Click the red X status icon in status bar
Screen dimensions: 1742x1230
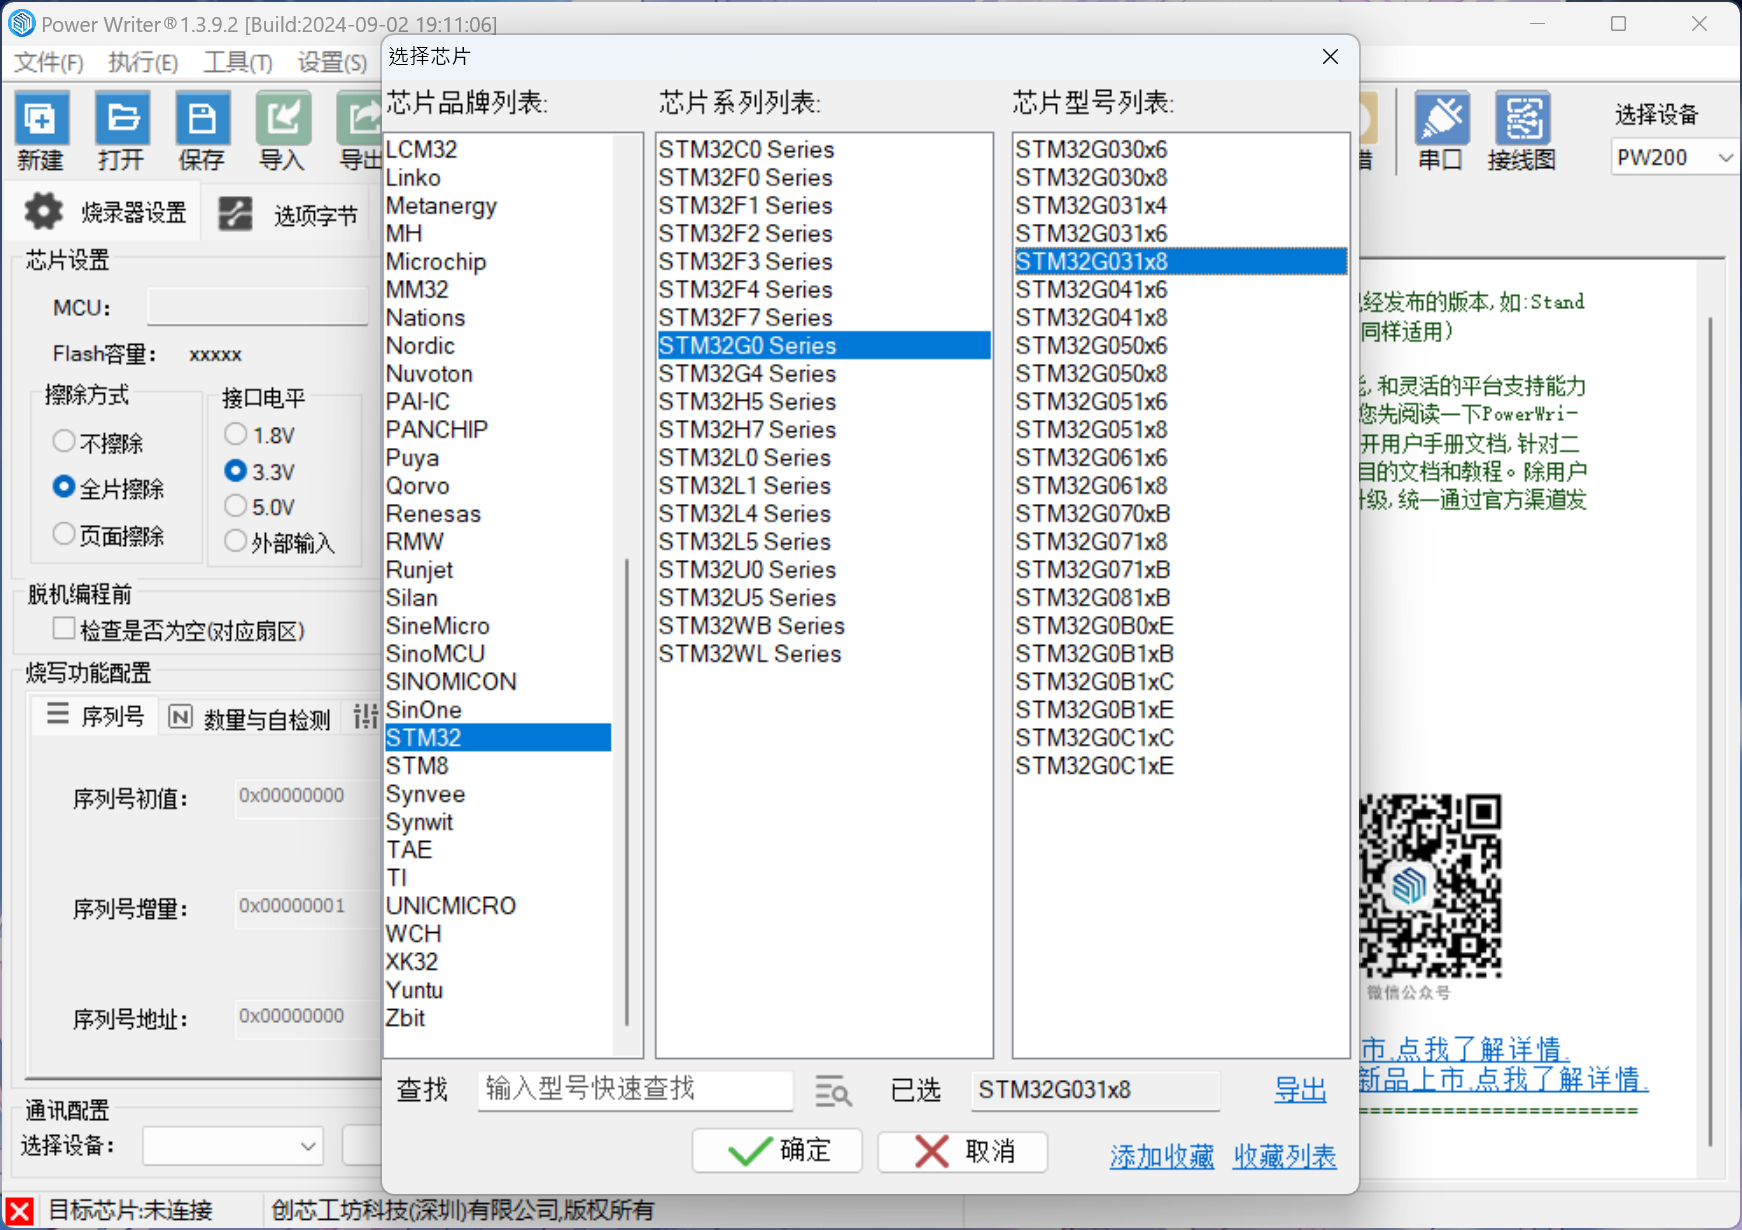tap(19, 1211)
